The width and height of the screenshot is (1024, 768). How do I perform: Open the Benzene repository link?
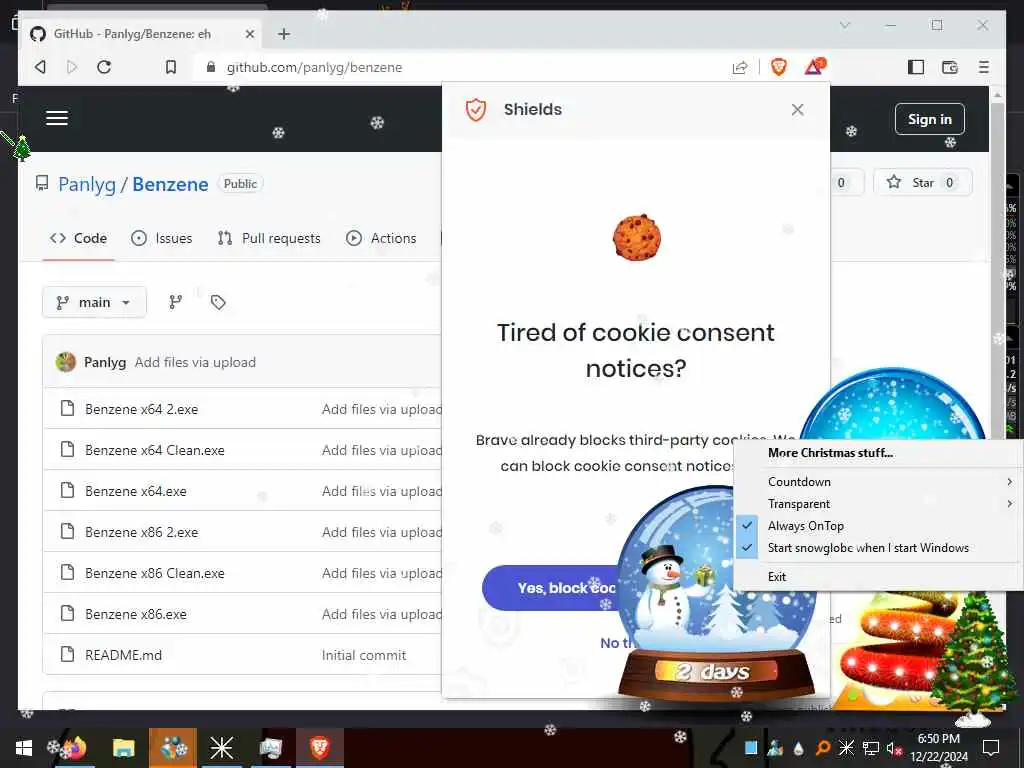[170, 185]
